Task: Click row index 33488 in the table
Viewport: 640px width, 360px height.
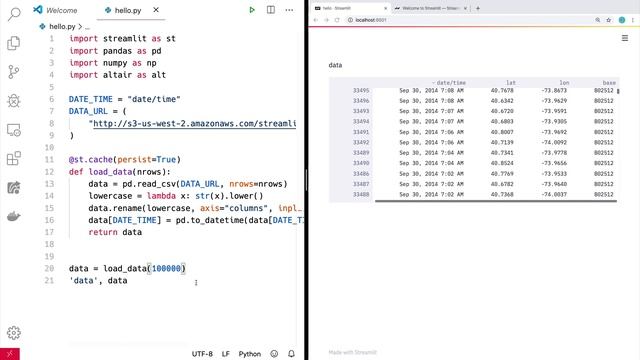Action: click(361, 194)
